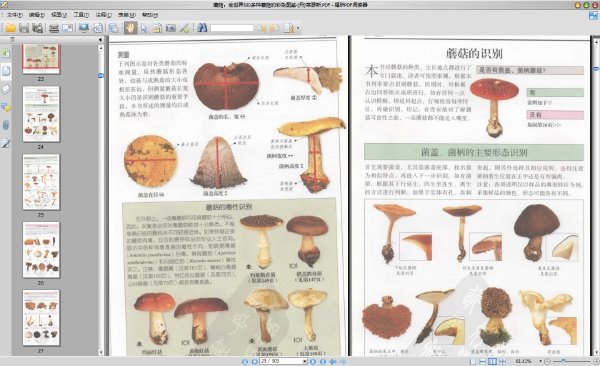
Task: Click the next view right arrow
Action: point(342,361)
